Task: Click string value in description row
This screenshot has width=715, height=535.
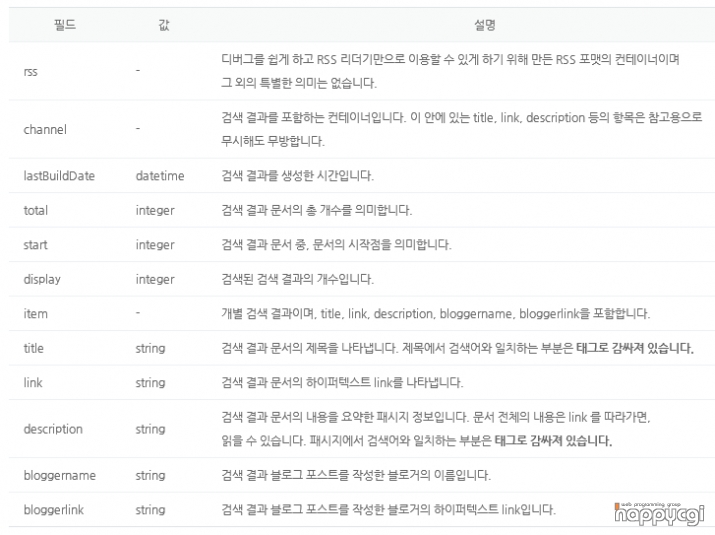Action: [x=150, y=429]
